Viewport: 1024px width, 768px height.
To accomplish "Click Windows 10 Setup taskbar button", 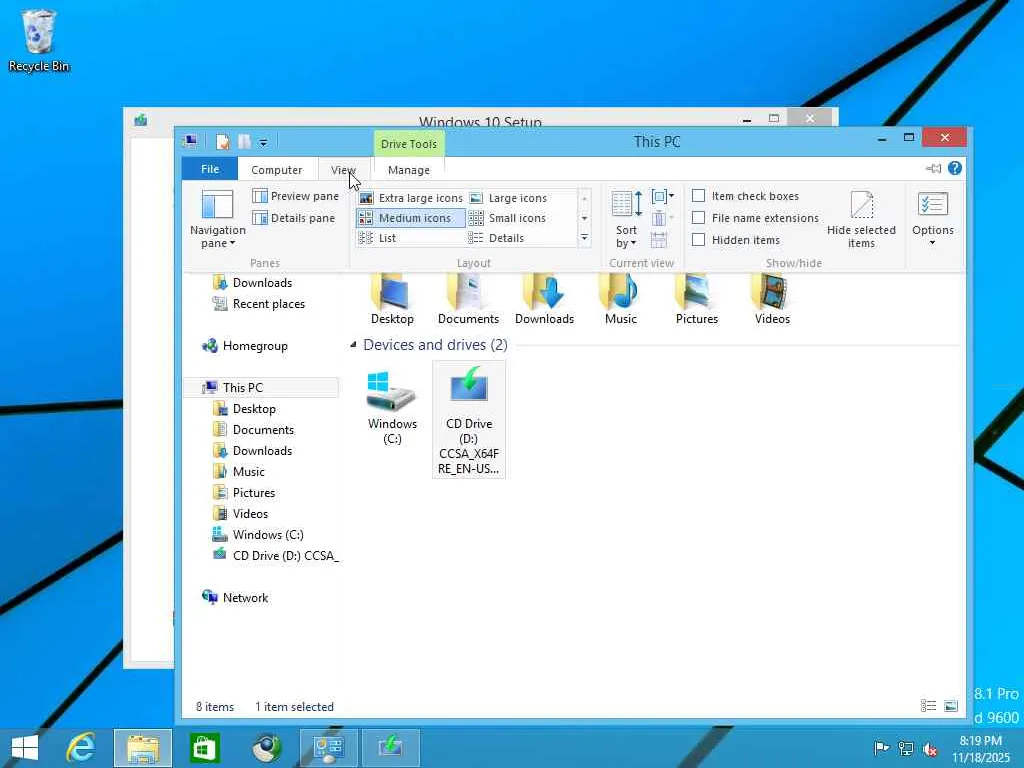I will click(390, 748).
